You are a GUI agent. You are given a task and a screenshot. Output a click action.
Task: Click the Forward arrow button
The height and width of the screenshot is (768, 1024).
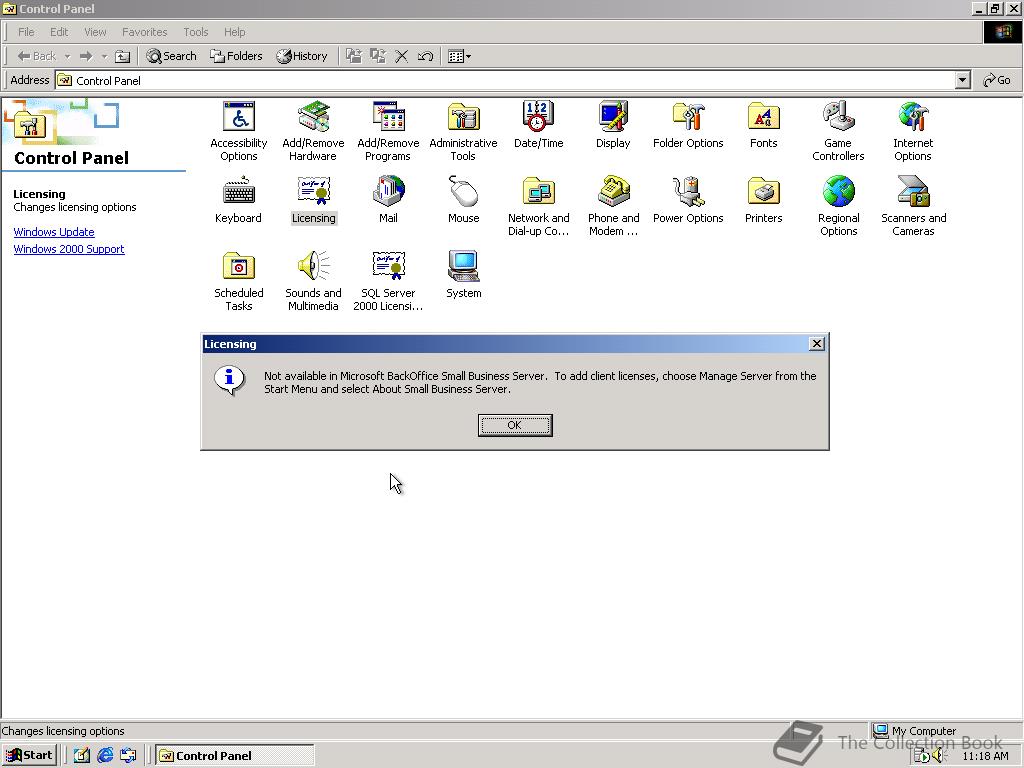(x=86, y=56)
